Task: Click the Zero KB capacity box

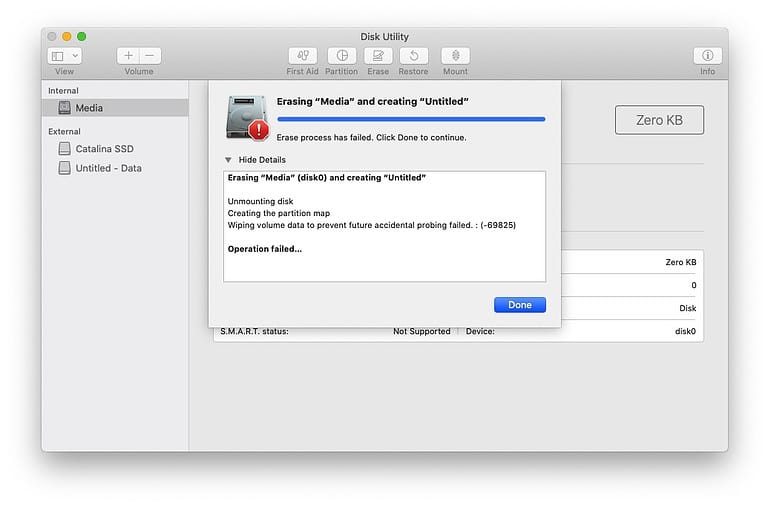Action: [x=659, y=120]
